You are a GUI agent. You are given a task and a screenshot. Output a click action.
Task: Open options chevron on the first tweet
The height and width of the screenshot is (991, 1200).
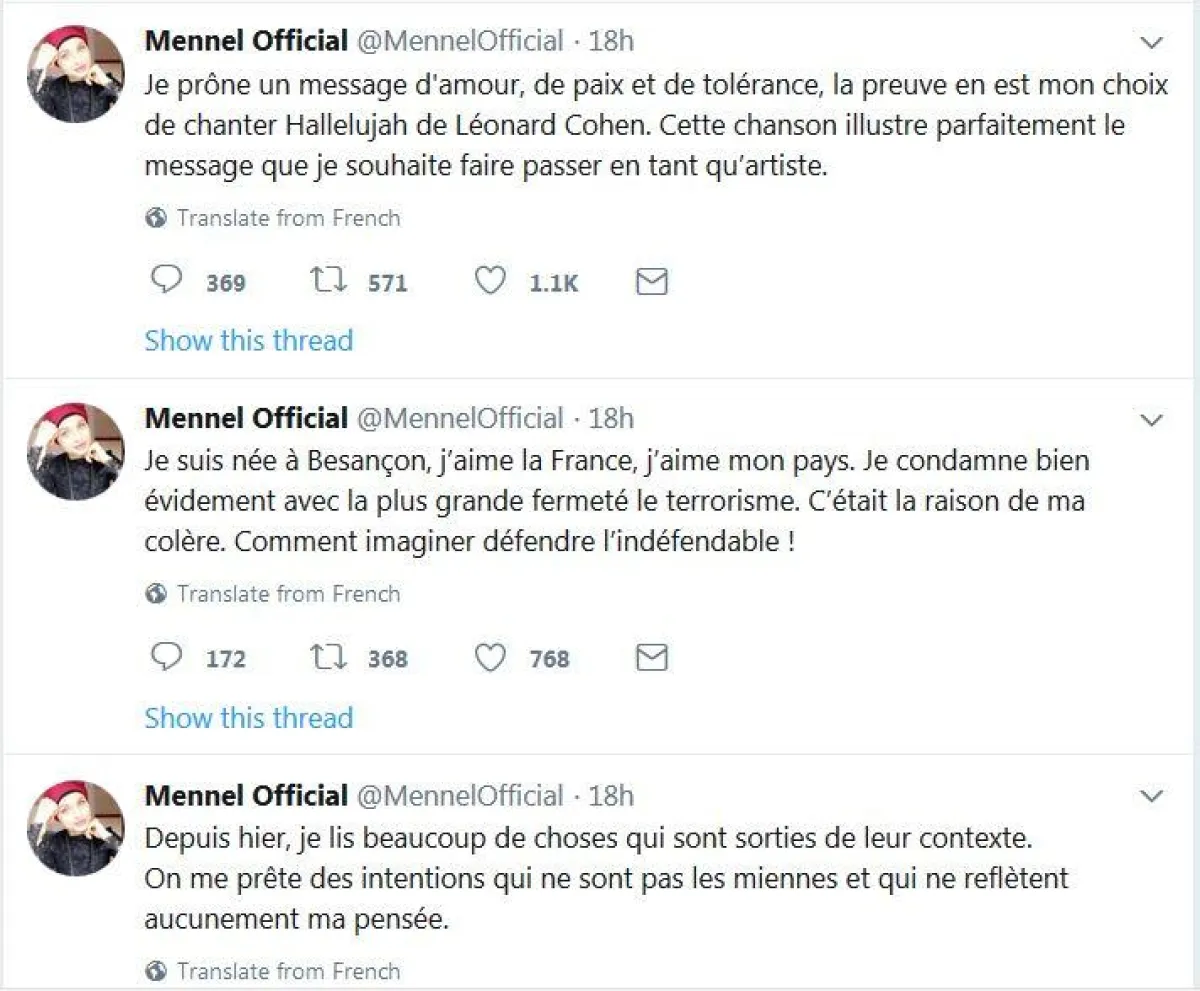click(1152, 43)
